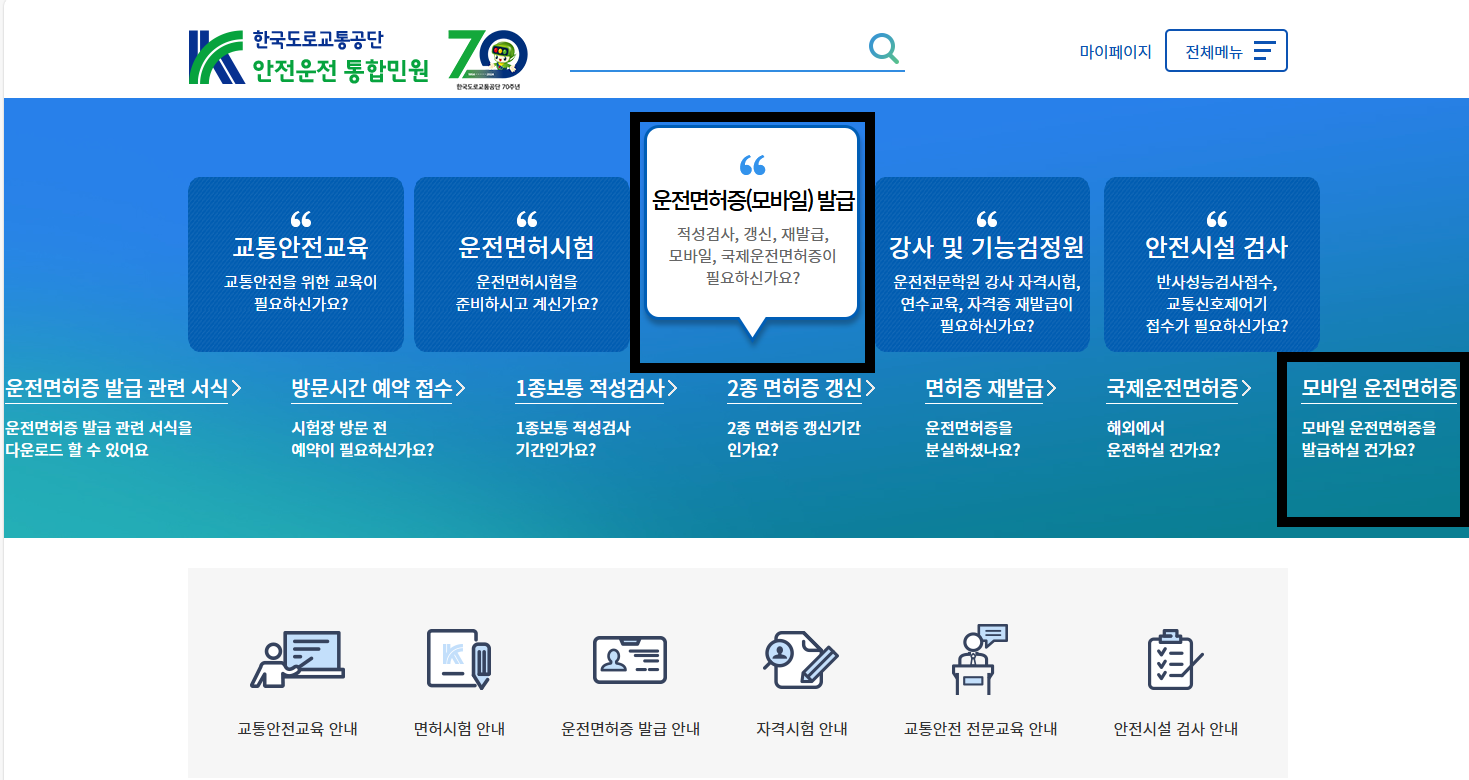Open the 운전면허시험 card
Screen dimensions: 1469x780
tap(522, 265)
